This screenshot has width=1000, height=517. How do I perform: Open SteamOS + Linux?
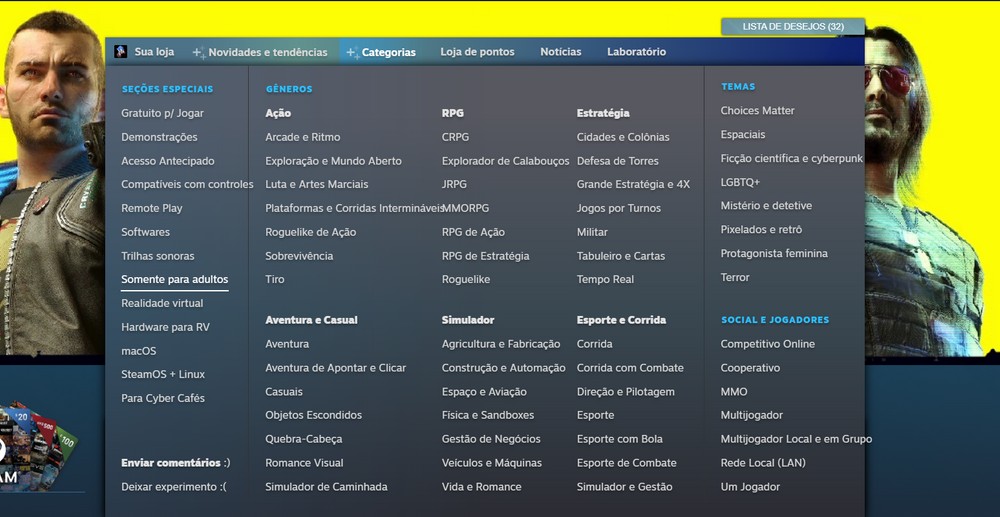[x=163, y=374]
